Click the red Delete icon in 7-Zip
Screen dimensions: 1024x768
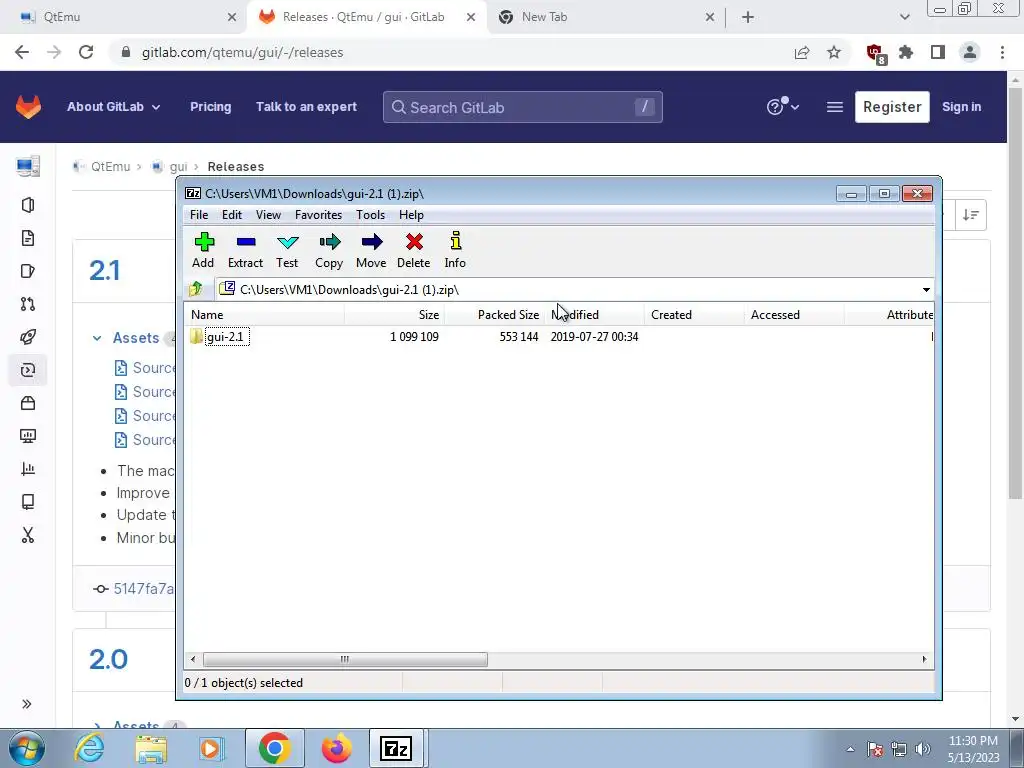pos(413,250)
